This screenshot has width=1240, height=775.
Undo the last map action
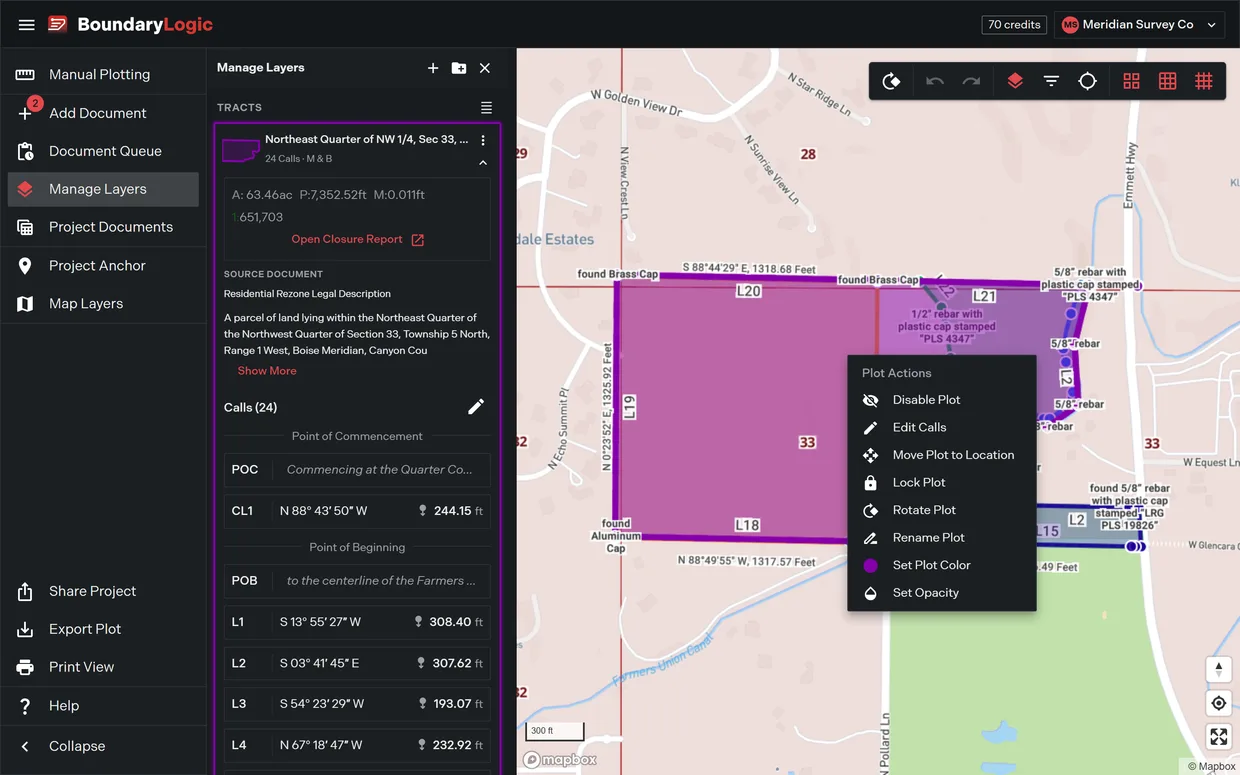pos(935,81)
